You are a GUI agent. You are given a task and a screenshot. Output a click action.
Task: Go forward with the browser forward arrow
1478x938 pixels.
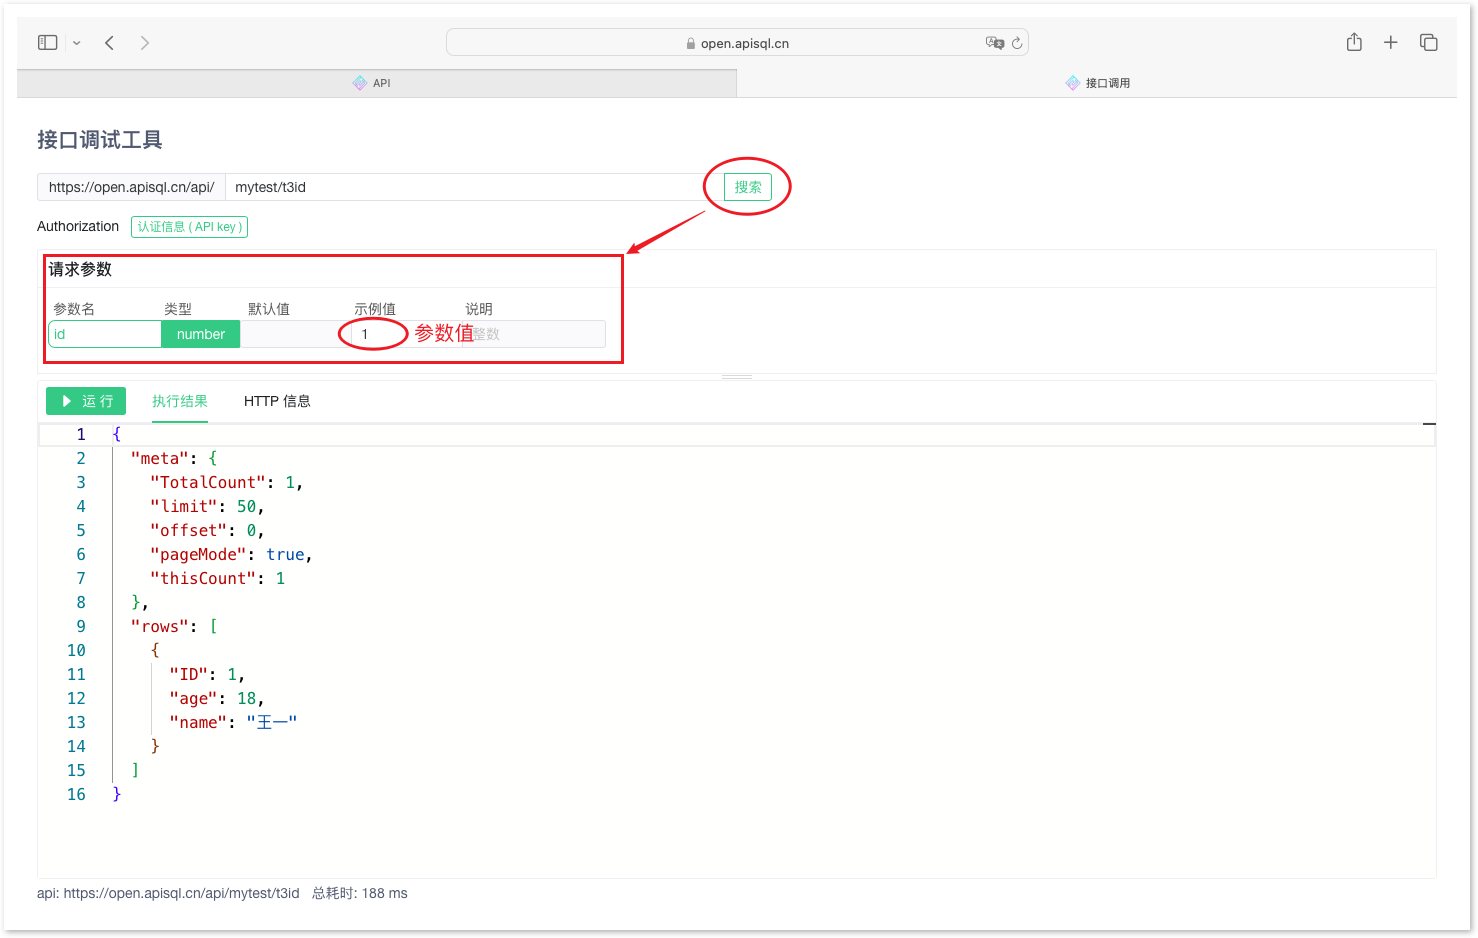coord(145,42)
